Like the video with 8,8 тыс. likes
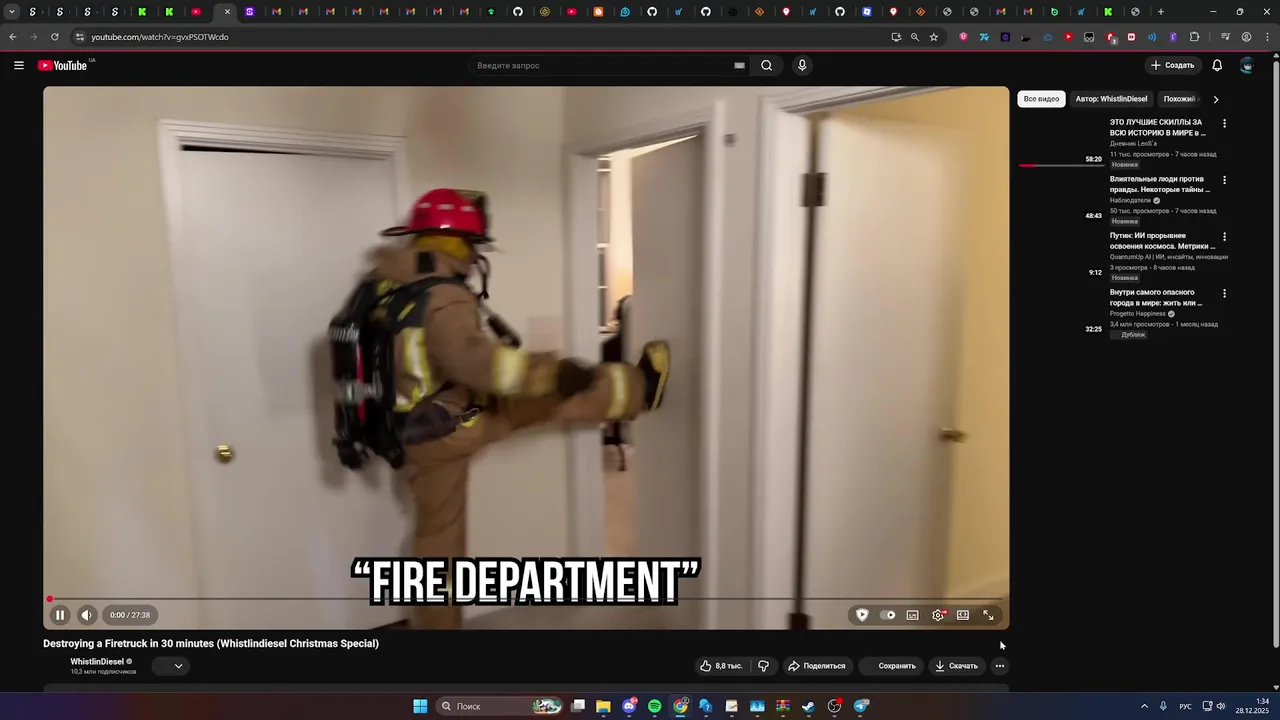This screenshot has height=720, width=1280. pos(721,666)
